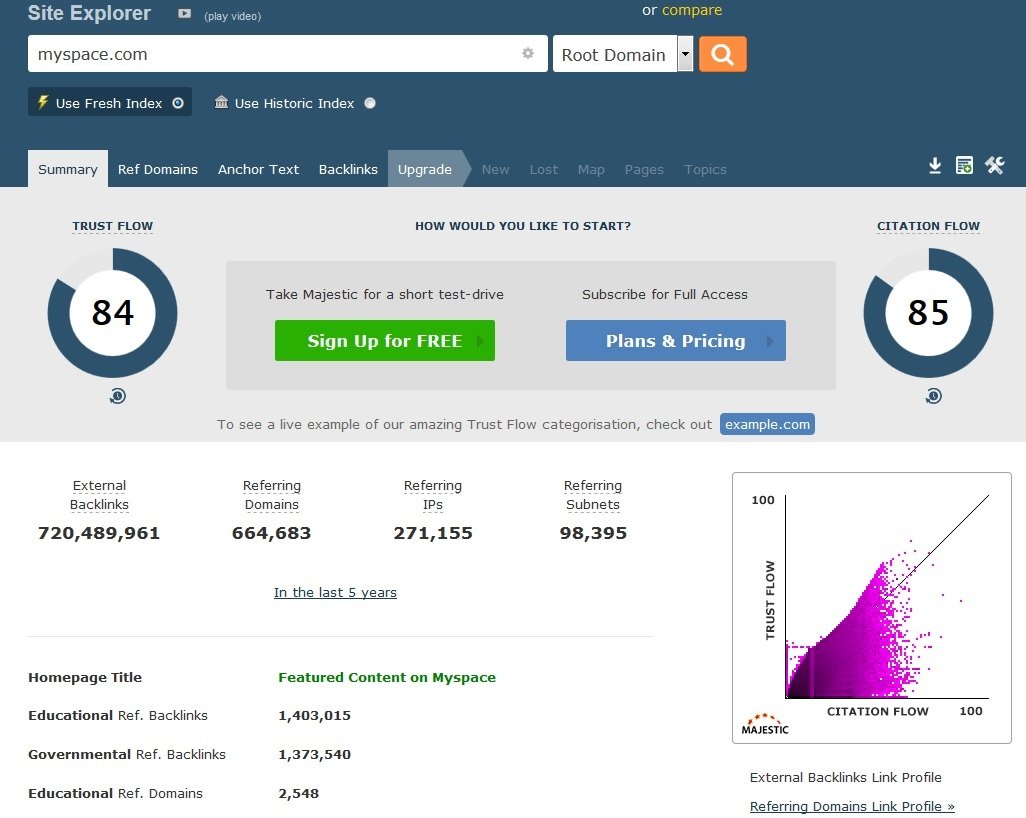Image resolution: width=1026 pixels, height=818 pixels.
Task: Open the Topics tab
Action: click(705, 169)
